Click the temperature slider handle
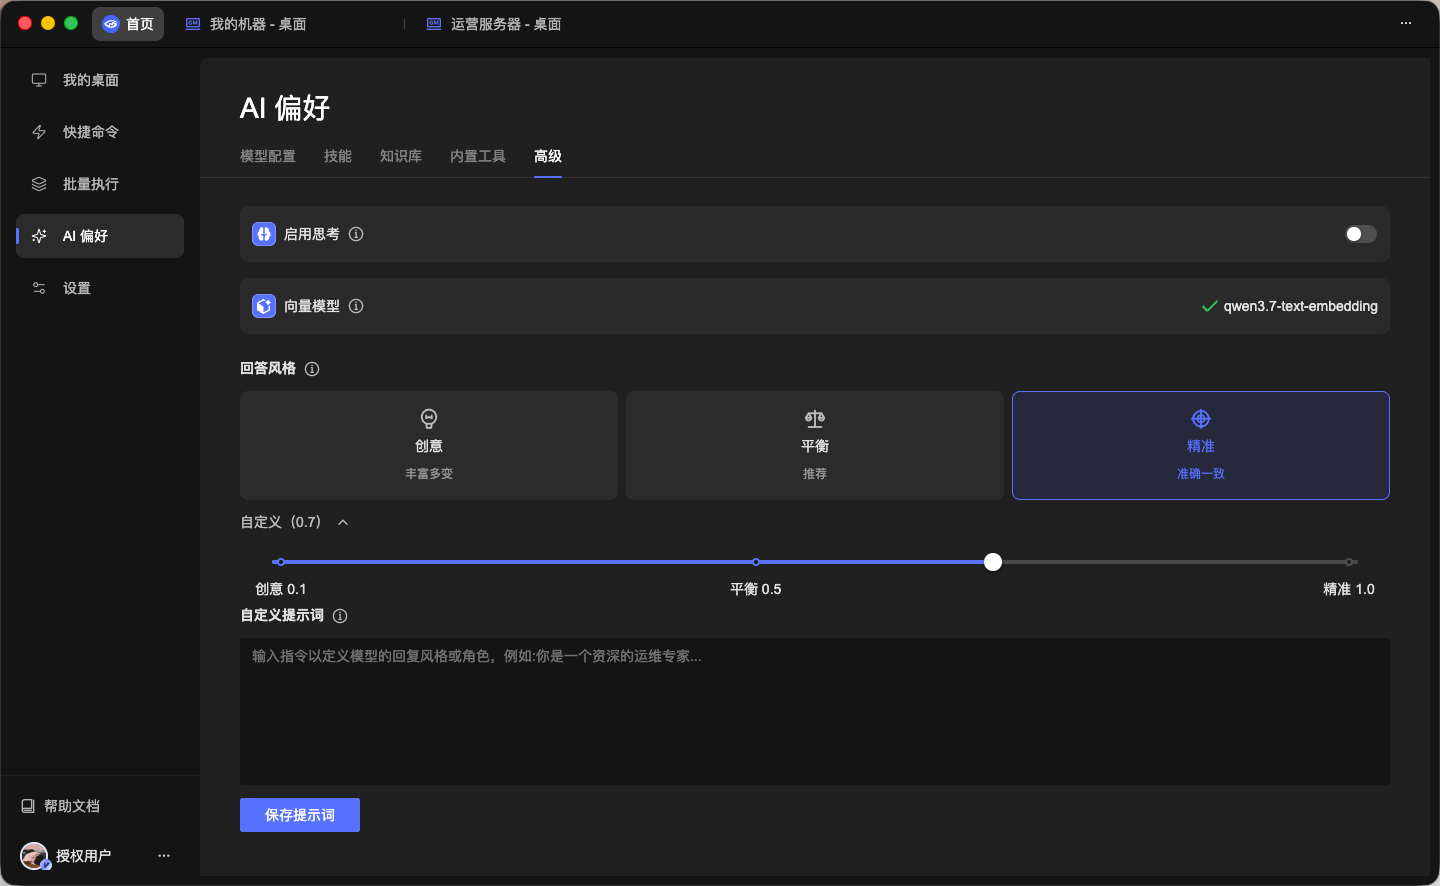Viewport: 1440px width, 886px height. [993, 562]
